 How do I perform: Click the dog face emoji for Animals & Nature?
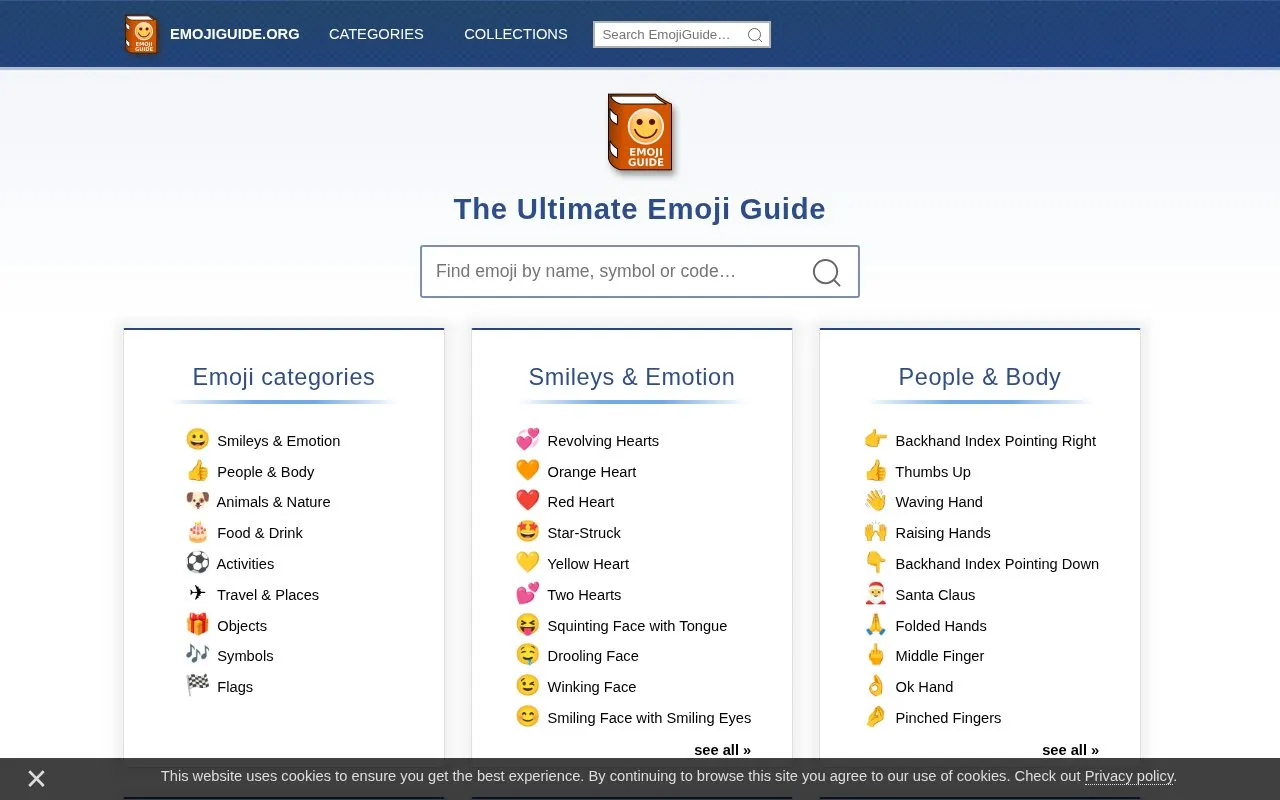(x=198, y=501)
